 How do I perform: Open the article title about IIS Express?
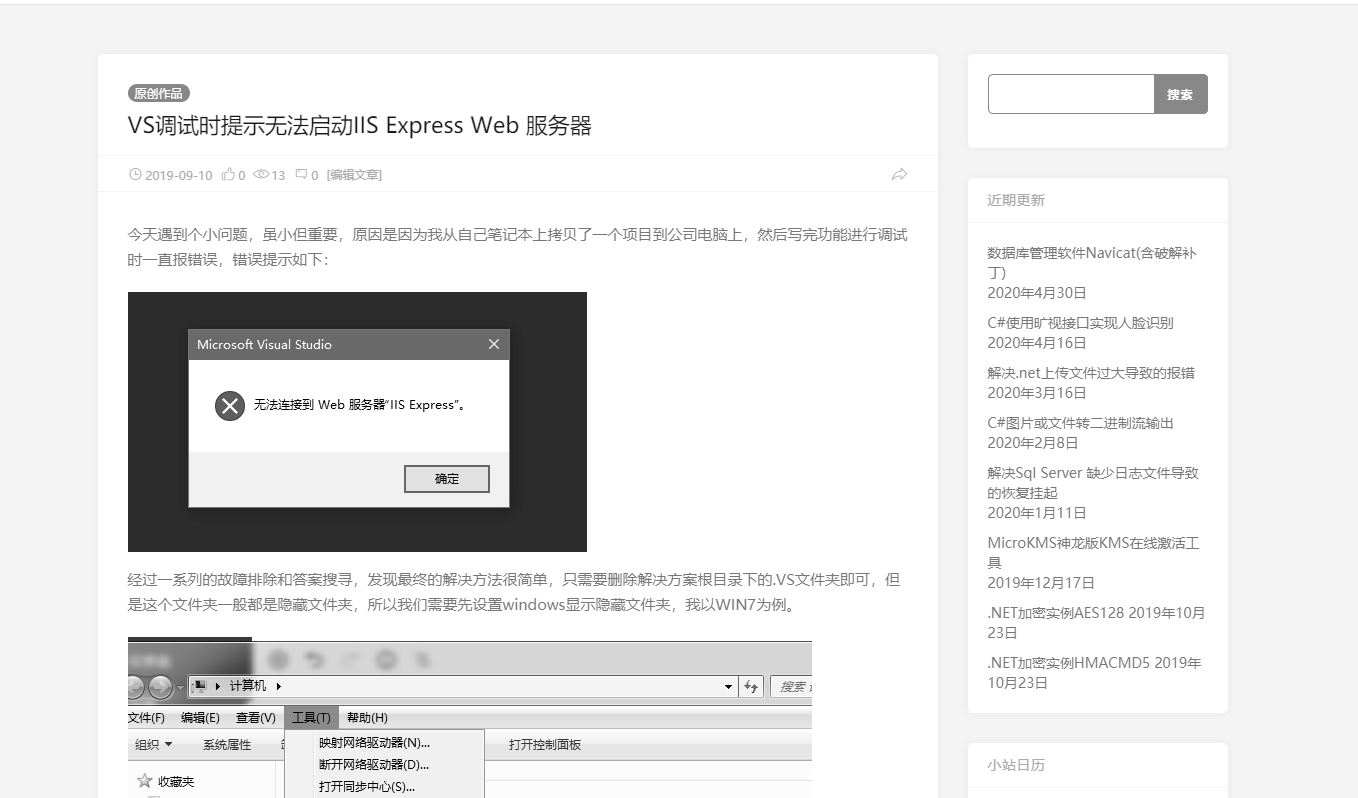(360, 126)
